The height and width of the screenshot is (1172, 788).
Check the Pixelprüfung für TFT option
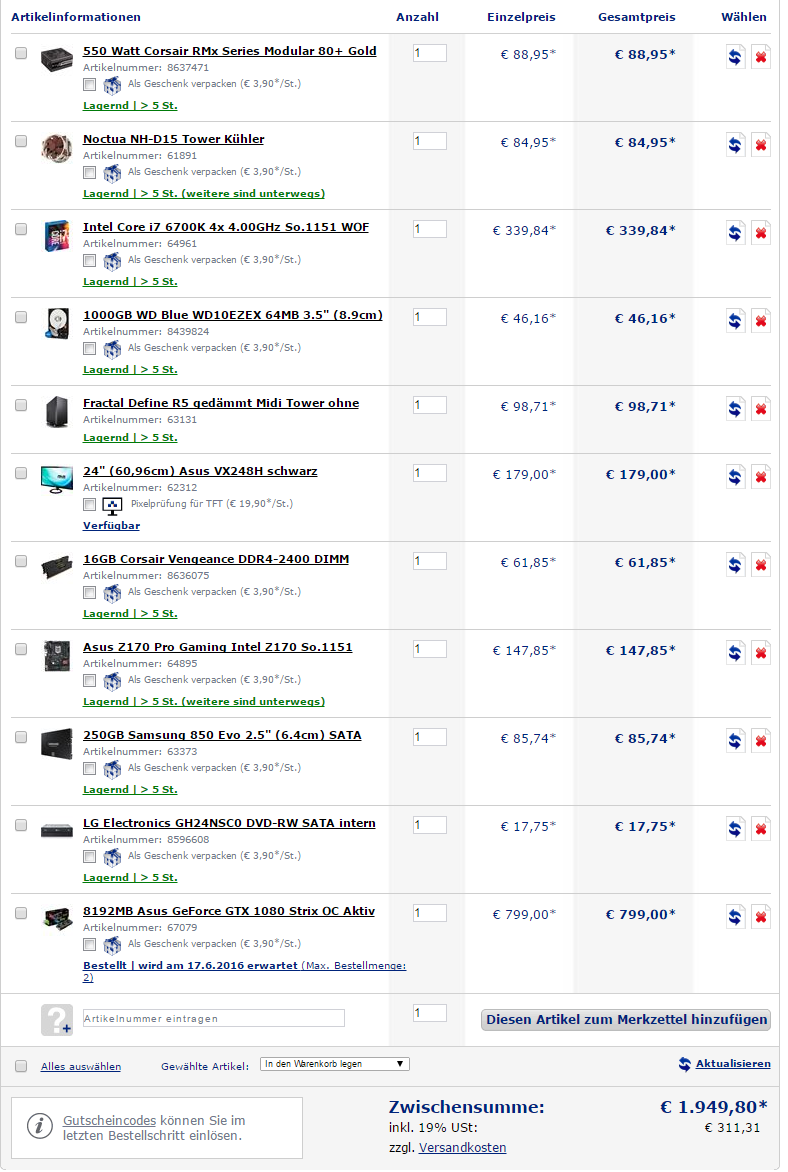coord(90,504)
